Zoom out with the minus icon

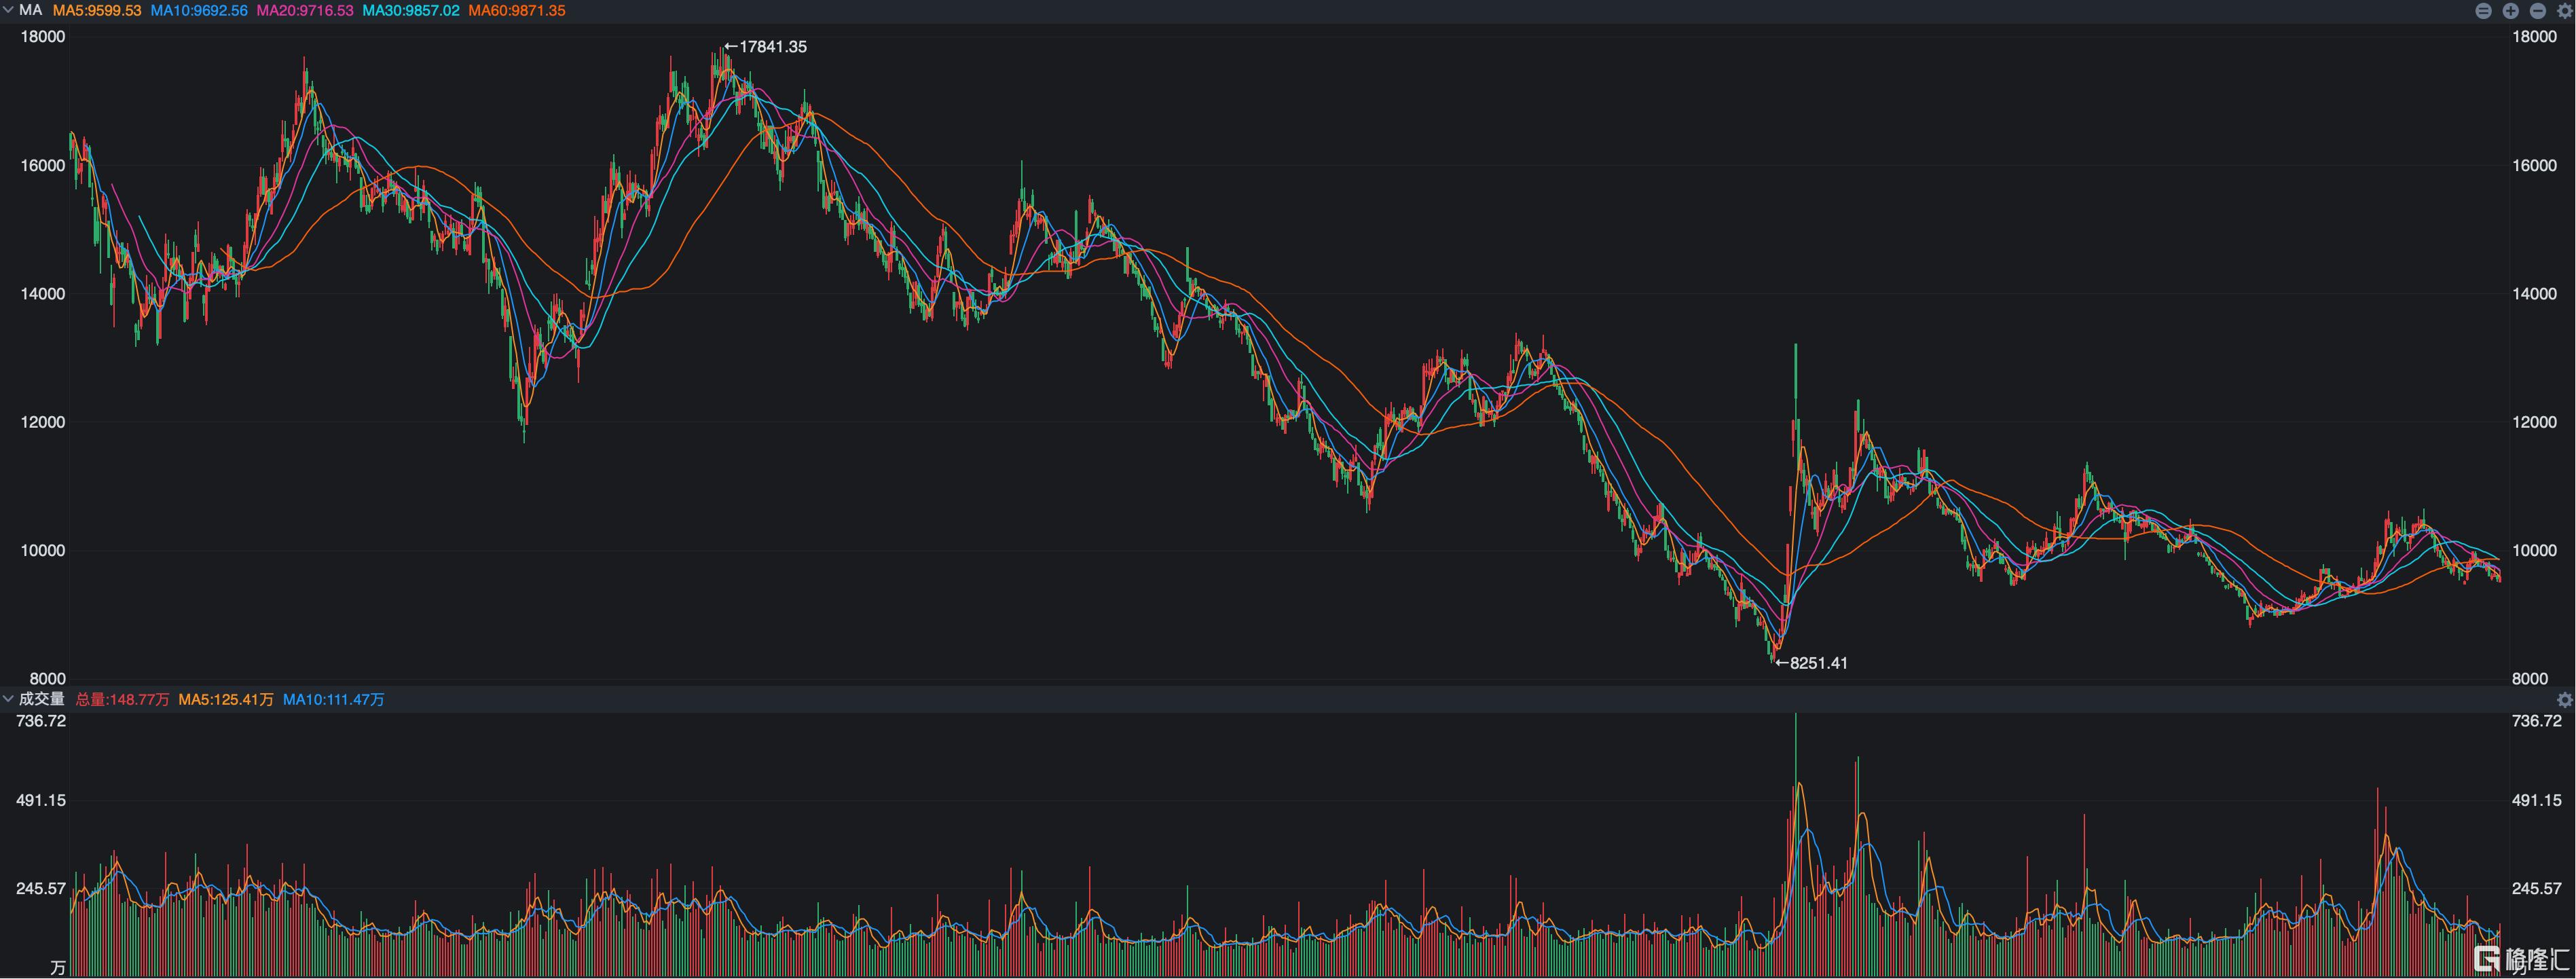[x=2537, y=11]
